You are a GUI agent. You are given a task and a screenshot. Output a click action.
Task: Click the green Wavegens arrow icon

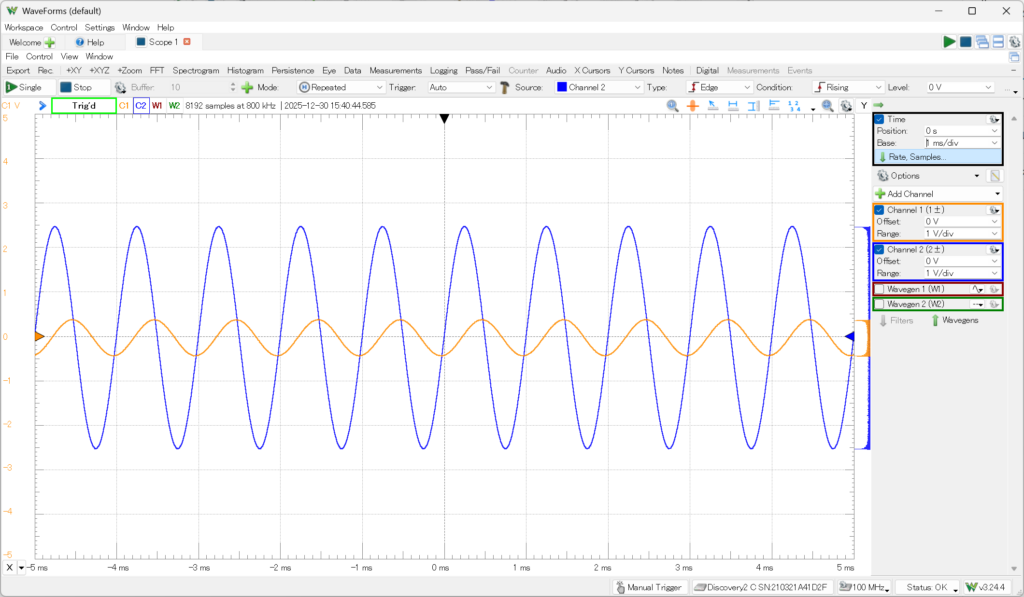pos(935,320)
